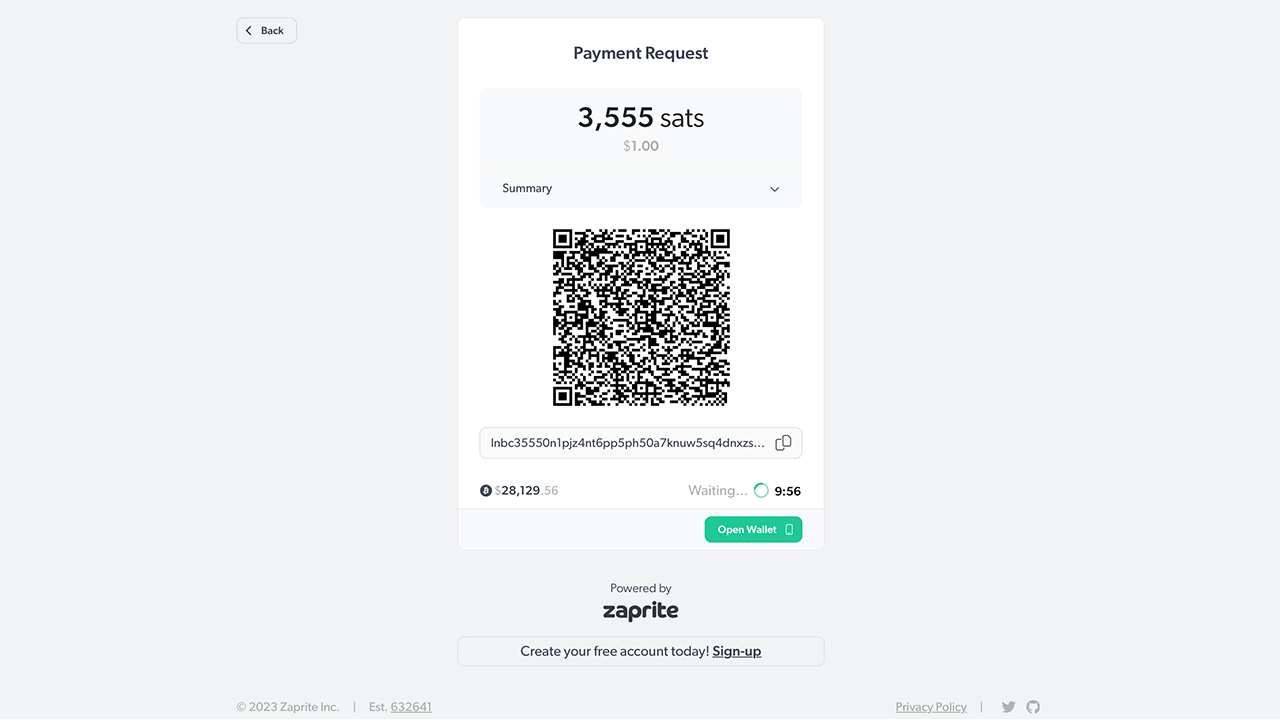The width and height of the screenshot is (1280, 720).
Task: Click the countdown timer ring icon
Action: click(761, 490)
